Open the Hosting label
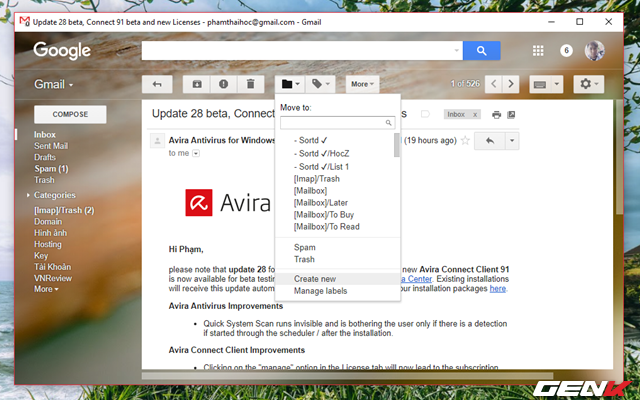 47,244
